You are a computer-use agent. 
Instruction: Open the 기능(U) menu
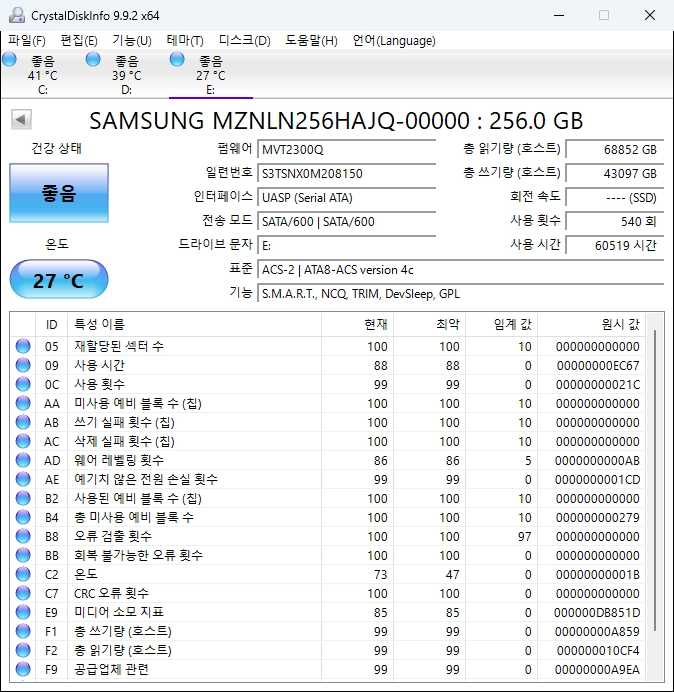pyautogui.click(x=132, y=41)
